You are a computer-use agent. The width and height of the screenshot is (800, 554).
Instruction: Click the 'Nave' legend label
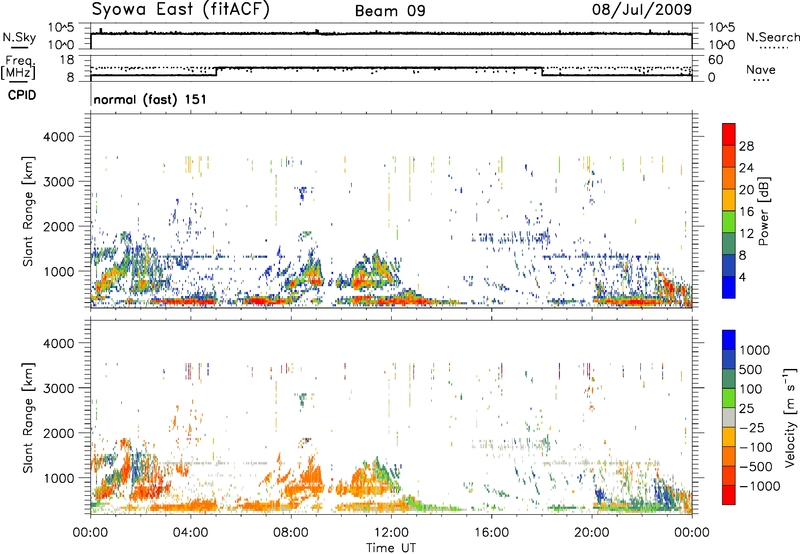click(x=761, y=70)
